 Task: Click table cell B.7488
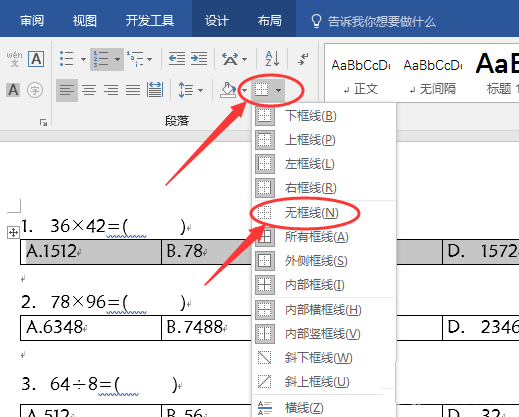pos(206,328)
